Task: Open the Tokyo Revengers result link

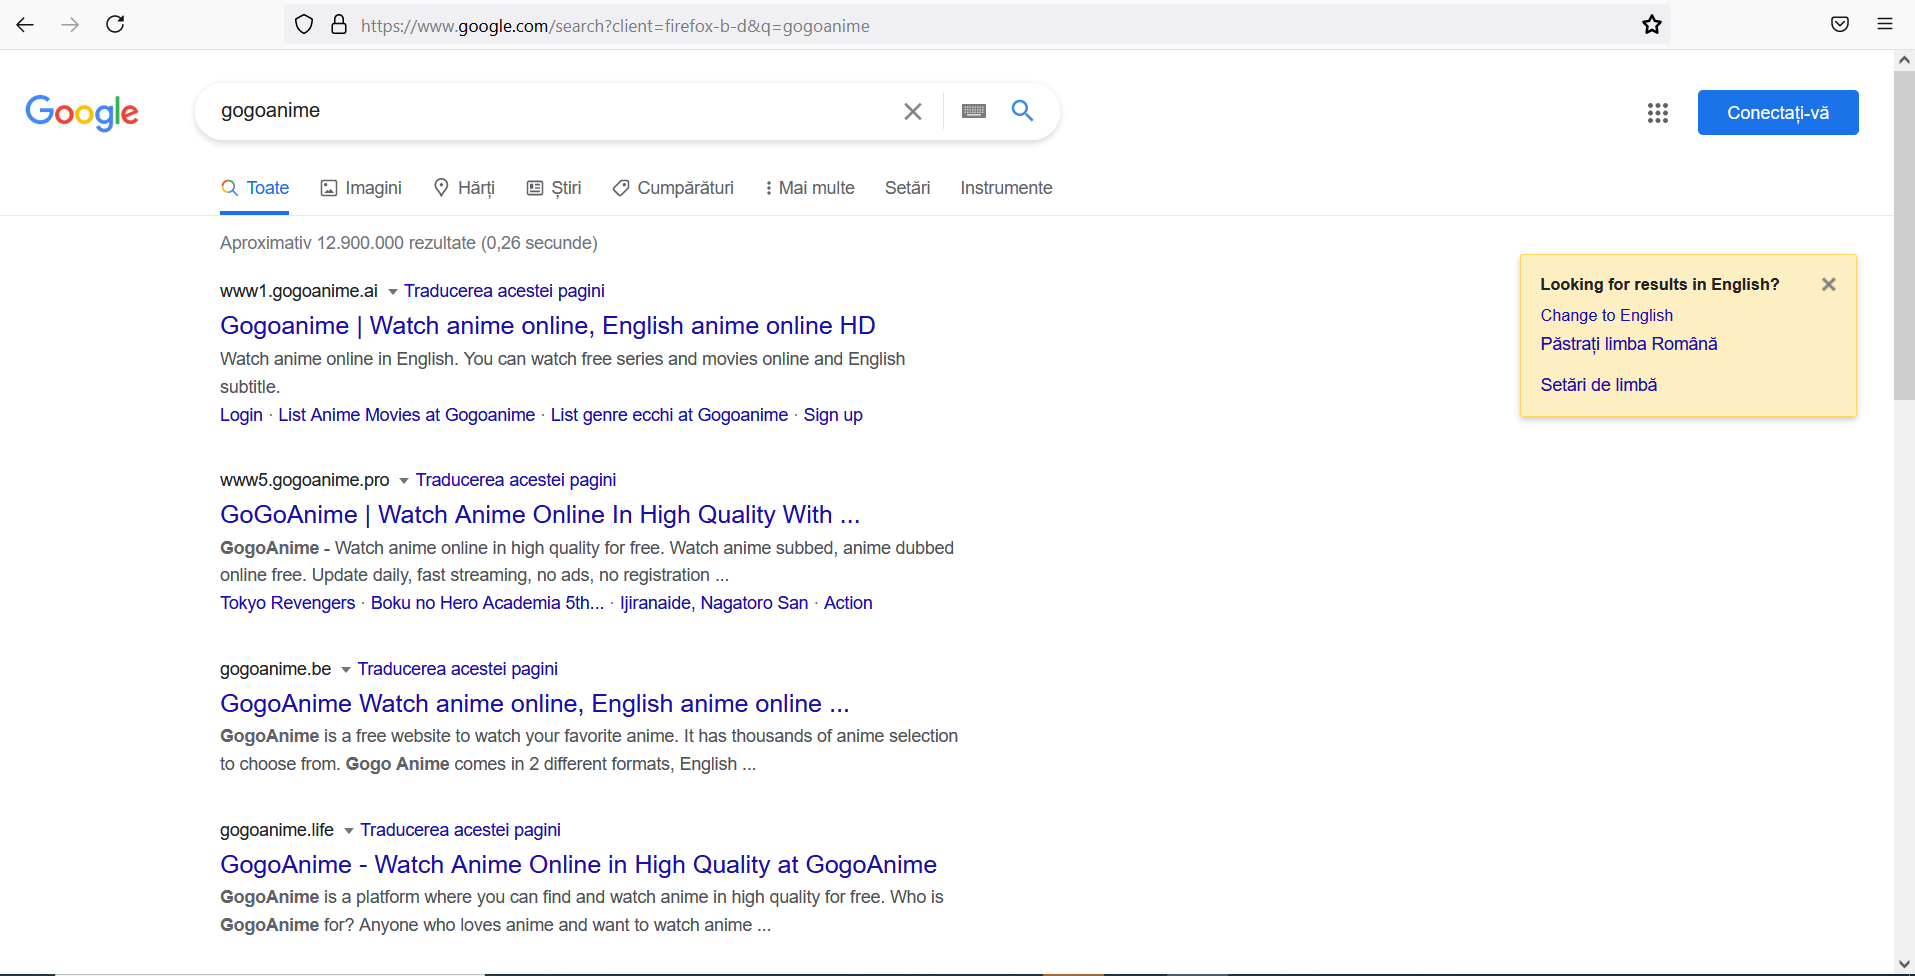Action: 287,602
